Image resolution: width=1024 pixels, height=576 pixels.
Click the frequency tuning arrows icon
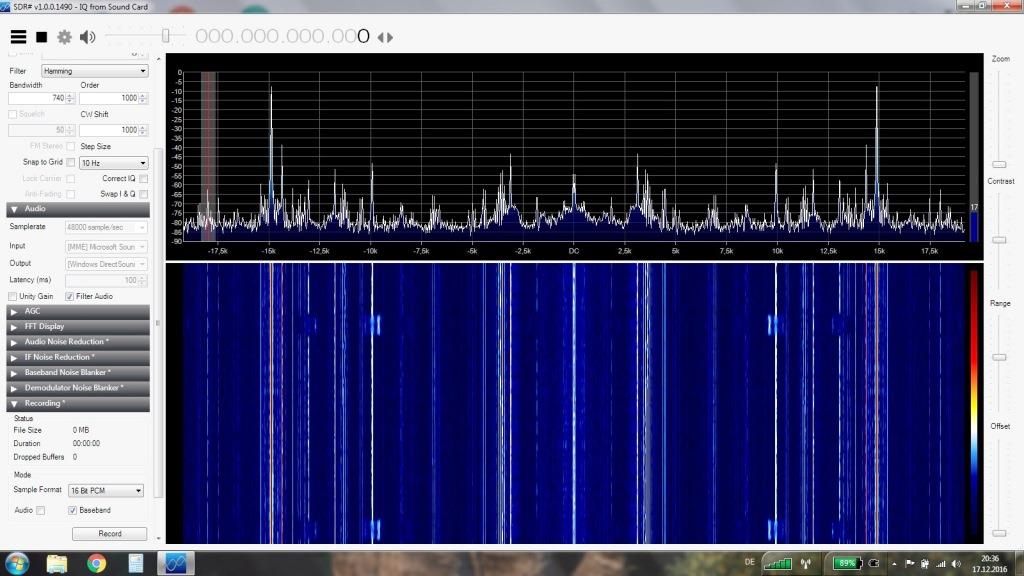385,38
